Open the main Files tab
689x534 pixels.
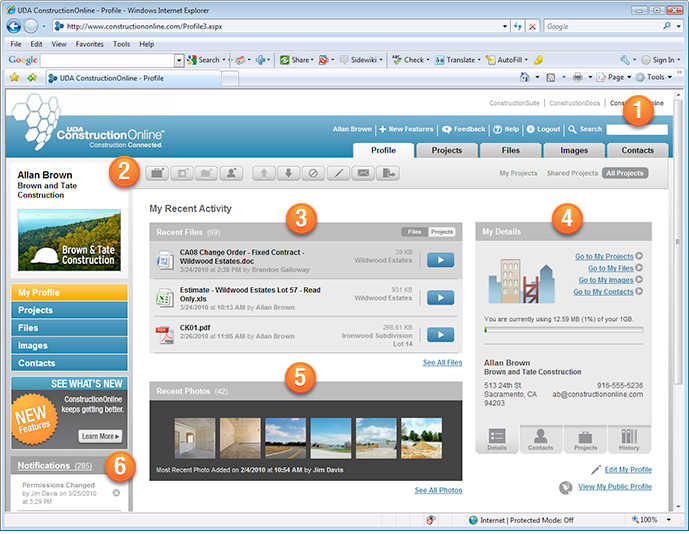coord(511,150)
